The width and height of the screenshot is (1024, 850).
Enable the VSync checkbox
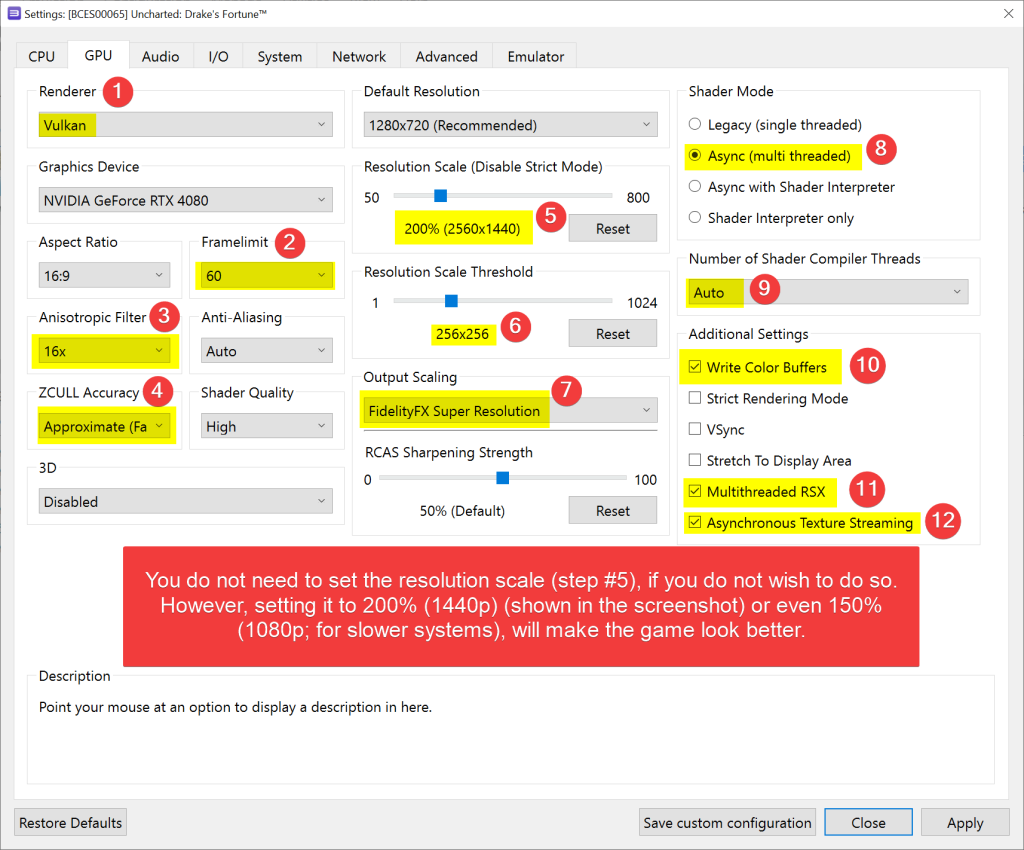click(x=695, y=430)
